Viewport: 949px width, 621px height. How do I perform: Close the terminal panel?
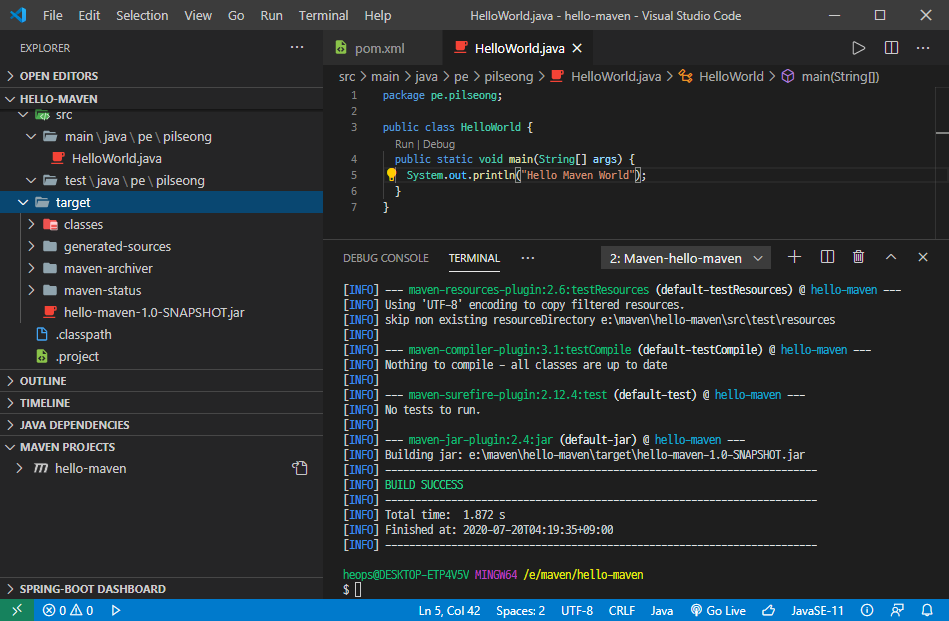pos(922,257)
